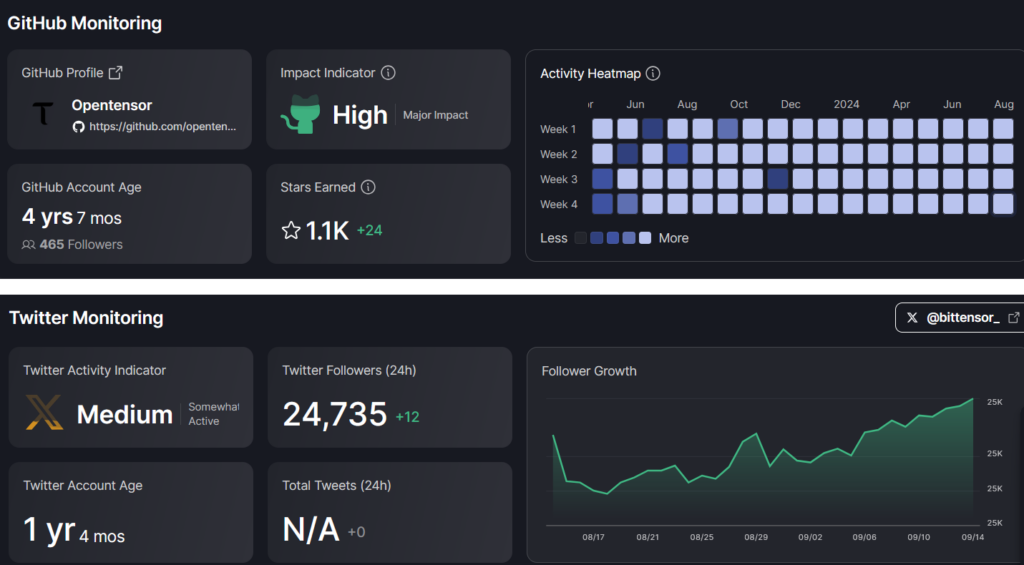Select the middle swatch in the heatmap legend
The width and height of the screenshot is (1024, 565).
(613, 238)
